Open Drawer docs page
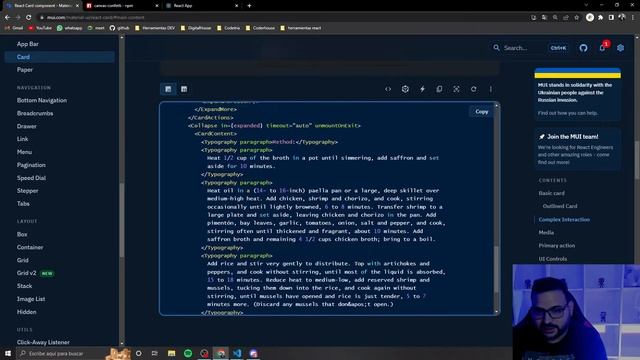The image size is (640, 360). (x=27, y=127)
